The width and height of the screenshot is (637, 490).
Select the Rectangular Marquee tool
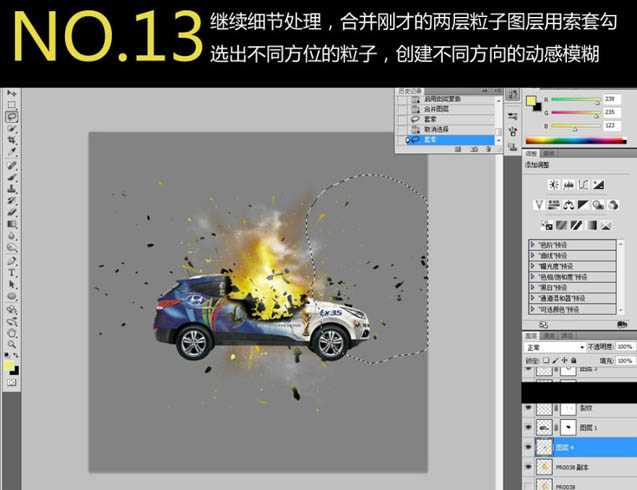point(11,105)
